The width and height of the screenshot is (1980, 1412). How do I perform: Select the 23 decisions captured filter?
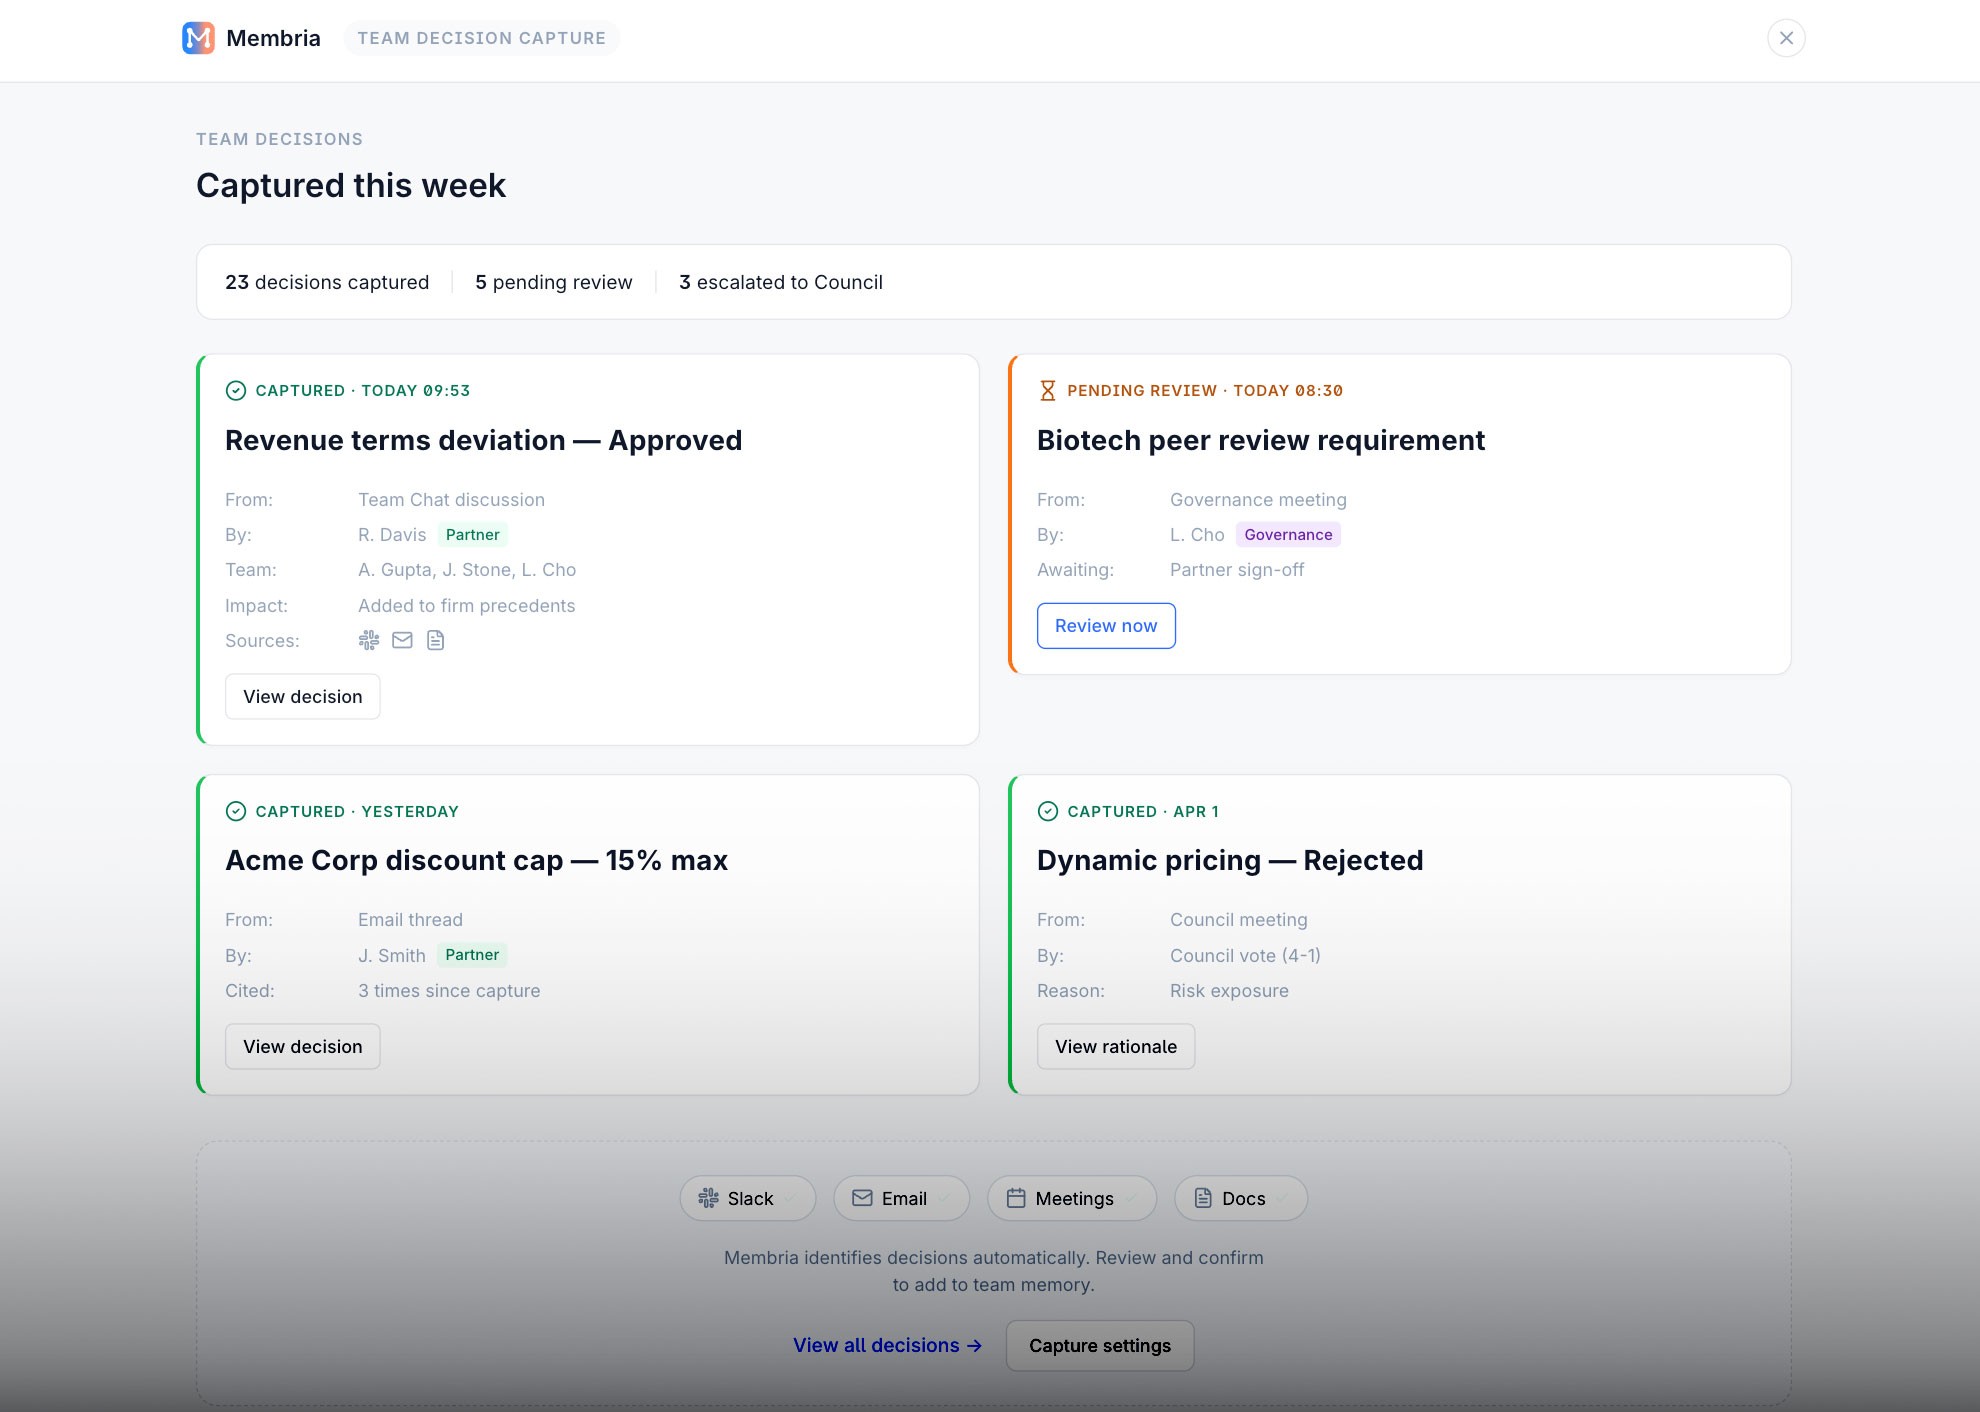click(x=326, y=282)
